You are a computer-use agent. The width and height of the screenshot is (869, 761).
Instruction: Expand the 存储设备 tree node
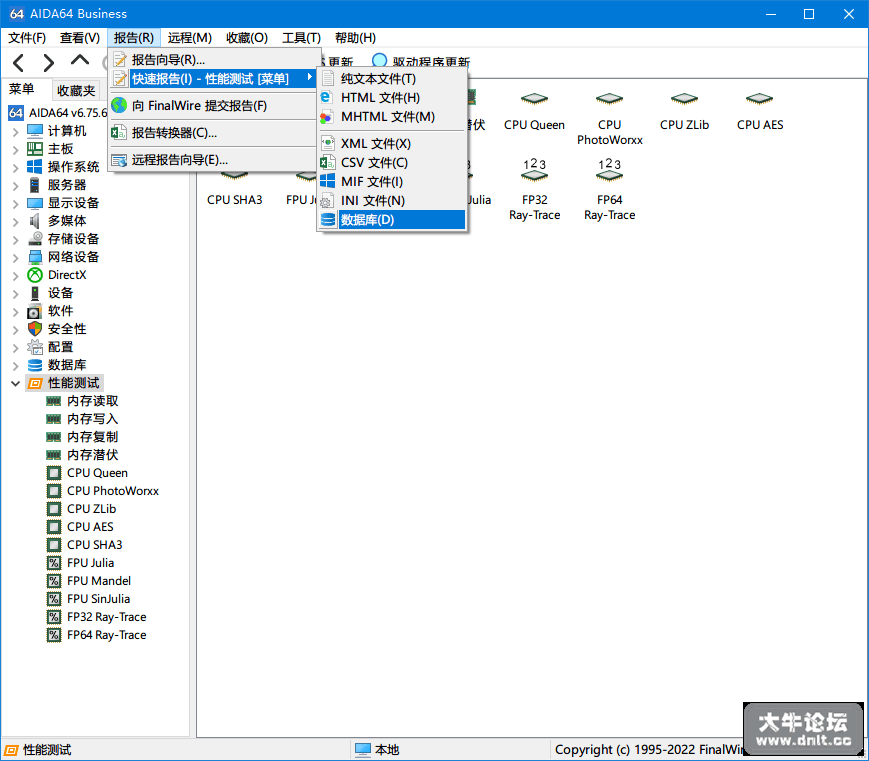16,240
